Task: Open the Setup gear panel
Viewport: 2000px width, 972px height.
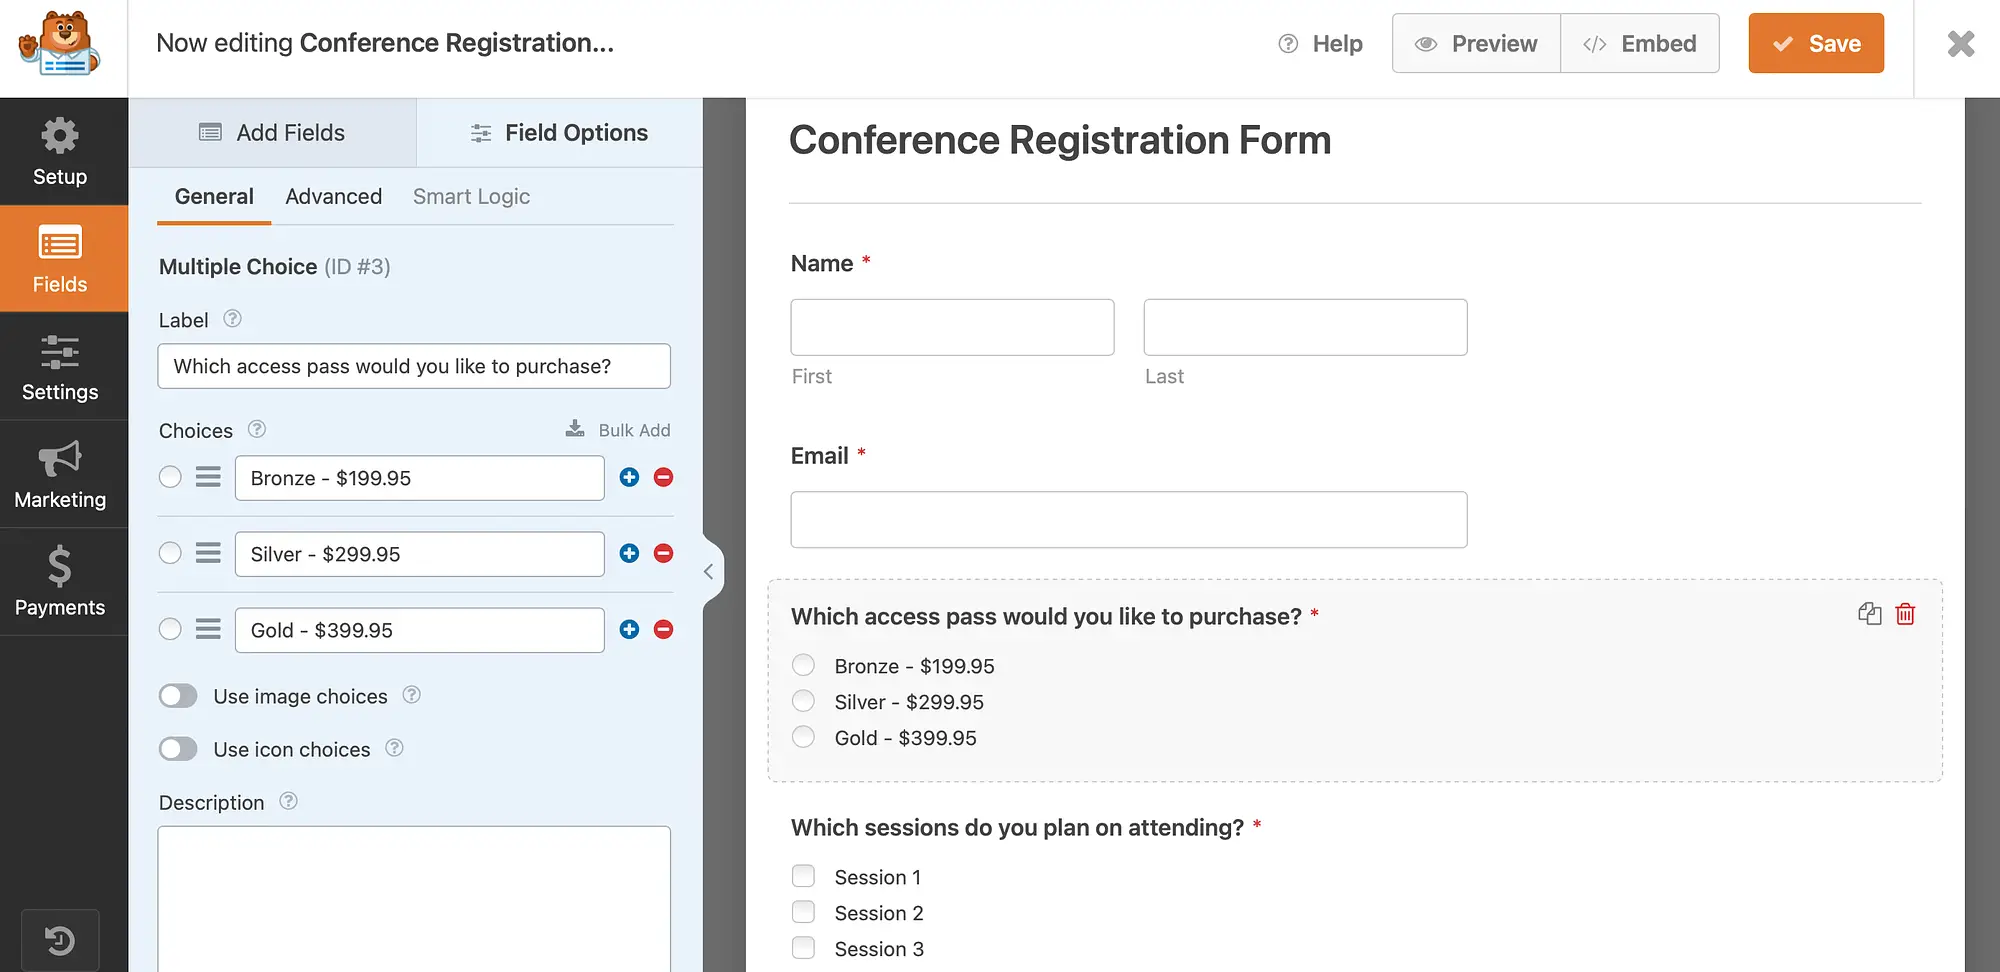Action: 60,152
